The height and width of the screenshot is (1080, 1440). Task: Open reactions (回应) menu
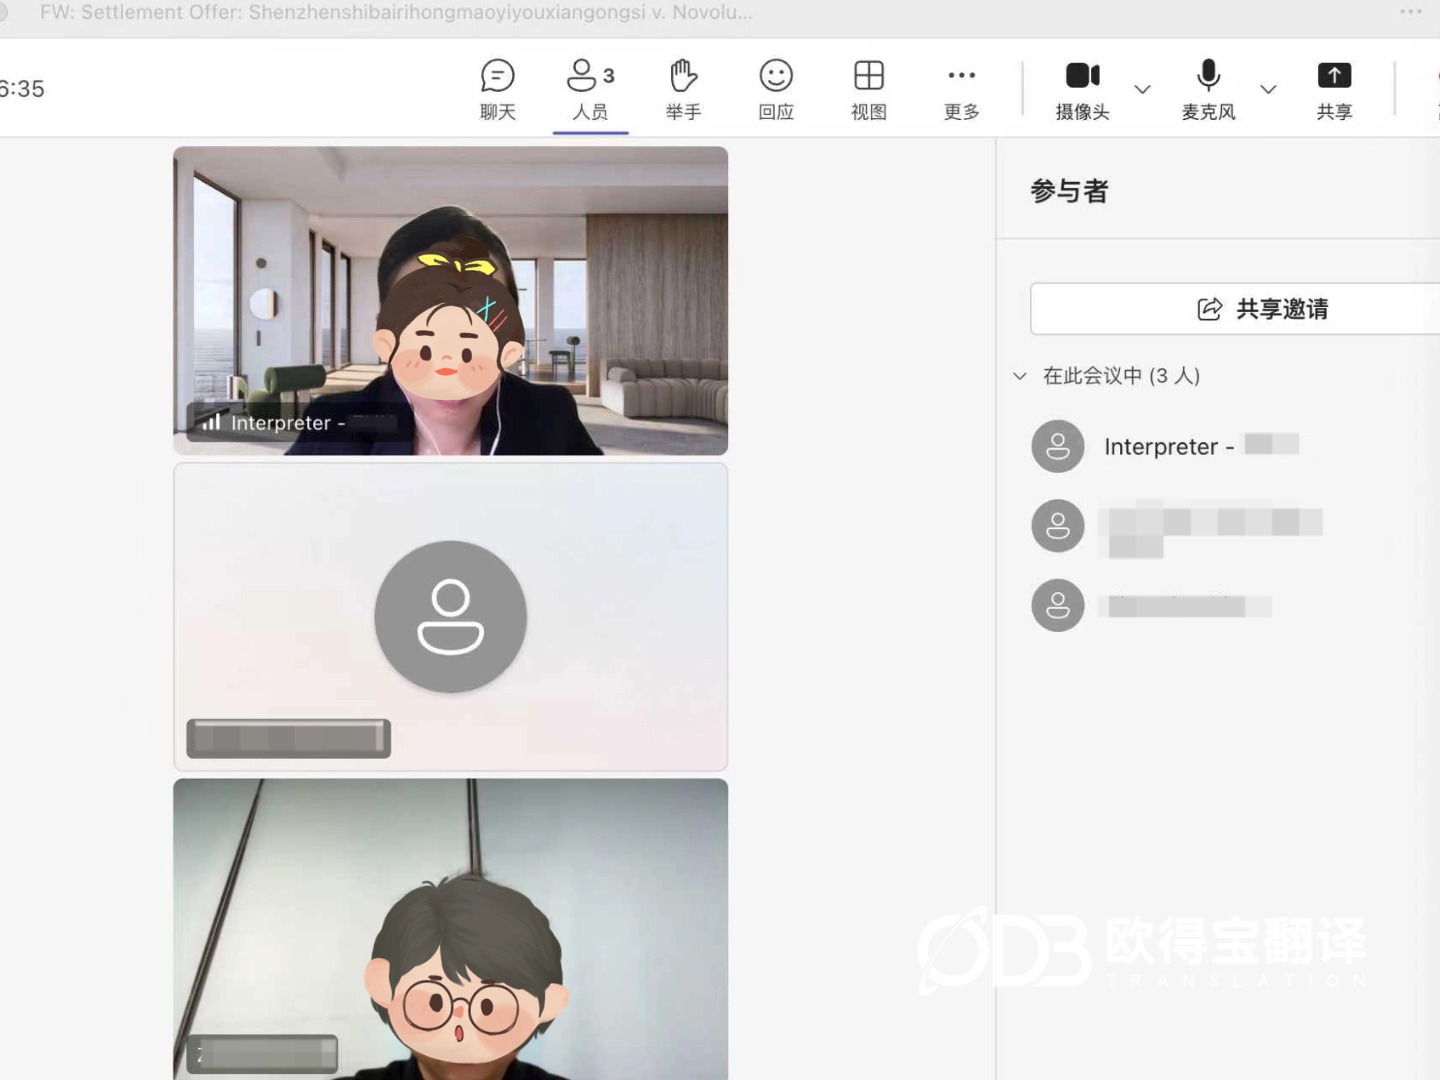click(776, 90)
